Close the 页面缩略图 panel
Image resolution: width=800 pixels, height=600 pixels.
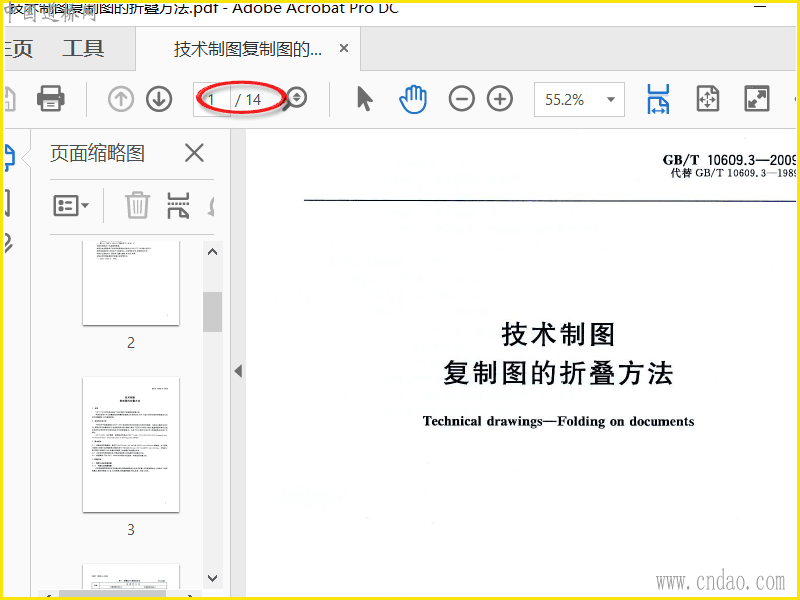click(194, 153)
